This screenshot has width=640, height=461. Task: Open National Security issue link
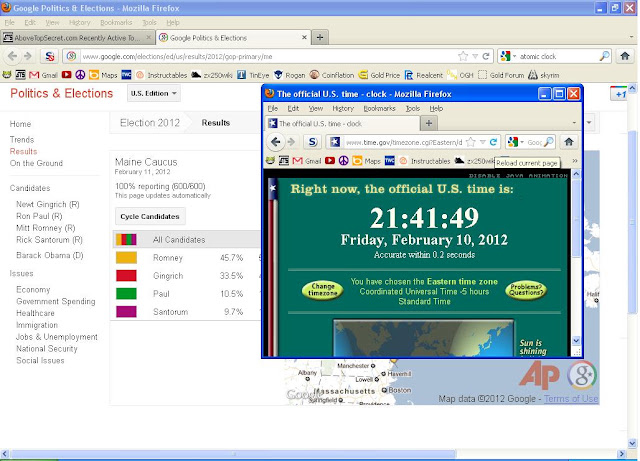(47, 349)
